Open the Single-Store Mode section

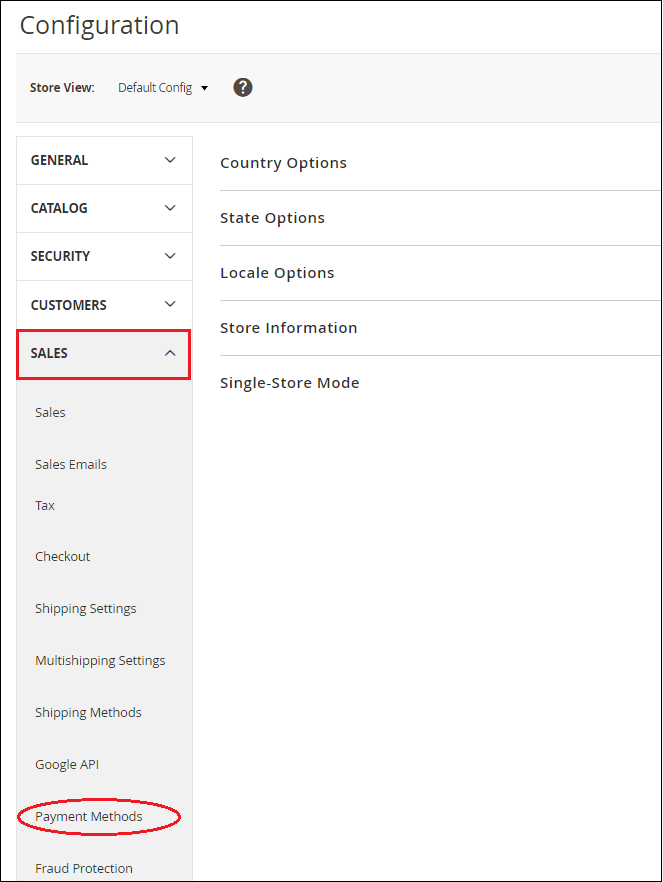(290, 383)
